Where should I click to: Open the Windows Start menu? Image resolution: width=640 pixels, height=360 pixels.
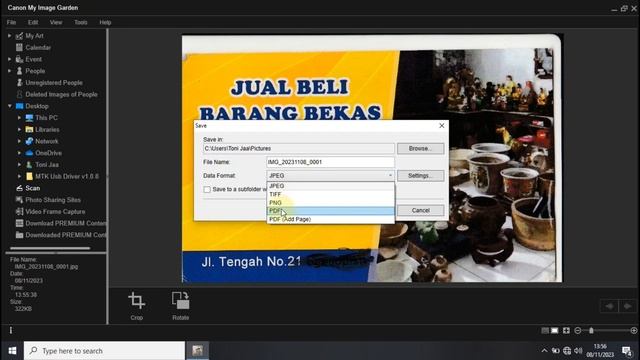pyautogui.click(x=12, y=351)
